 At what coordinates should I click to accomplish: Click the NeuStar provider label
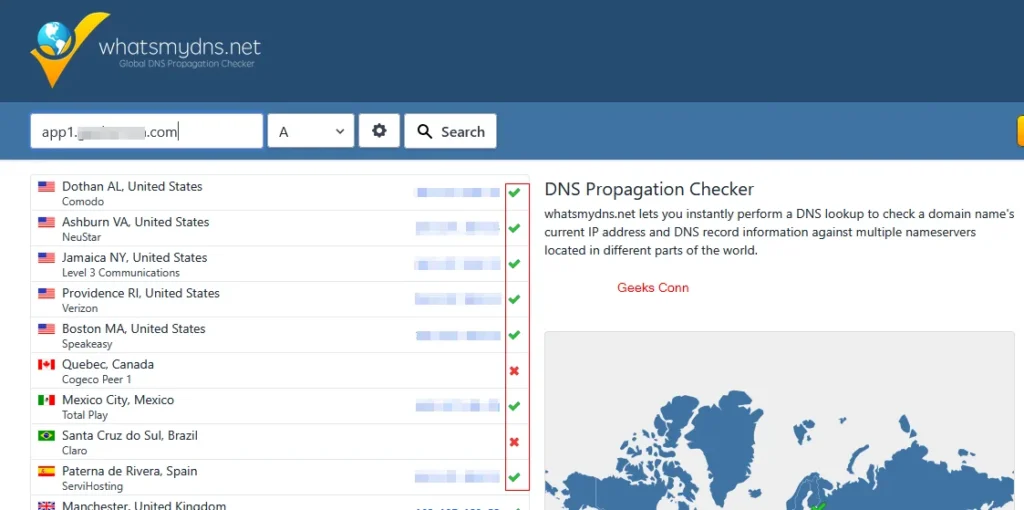pos(82,237)
